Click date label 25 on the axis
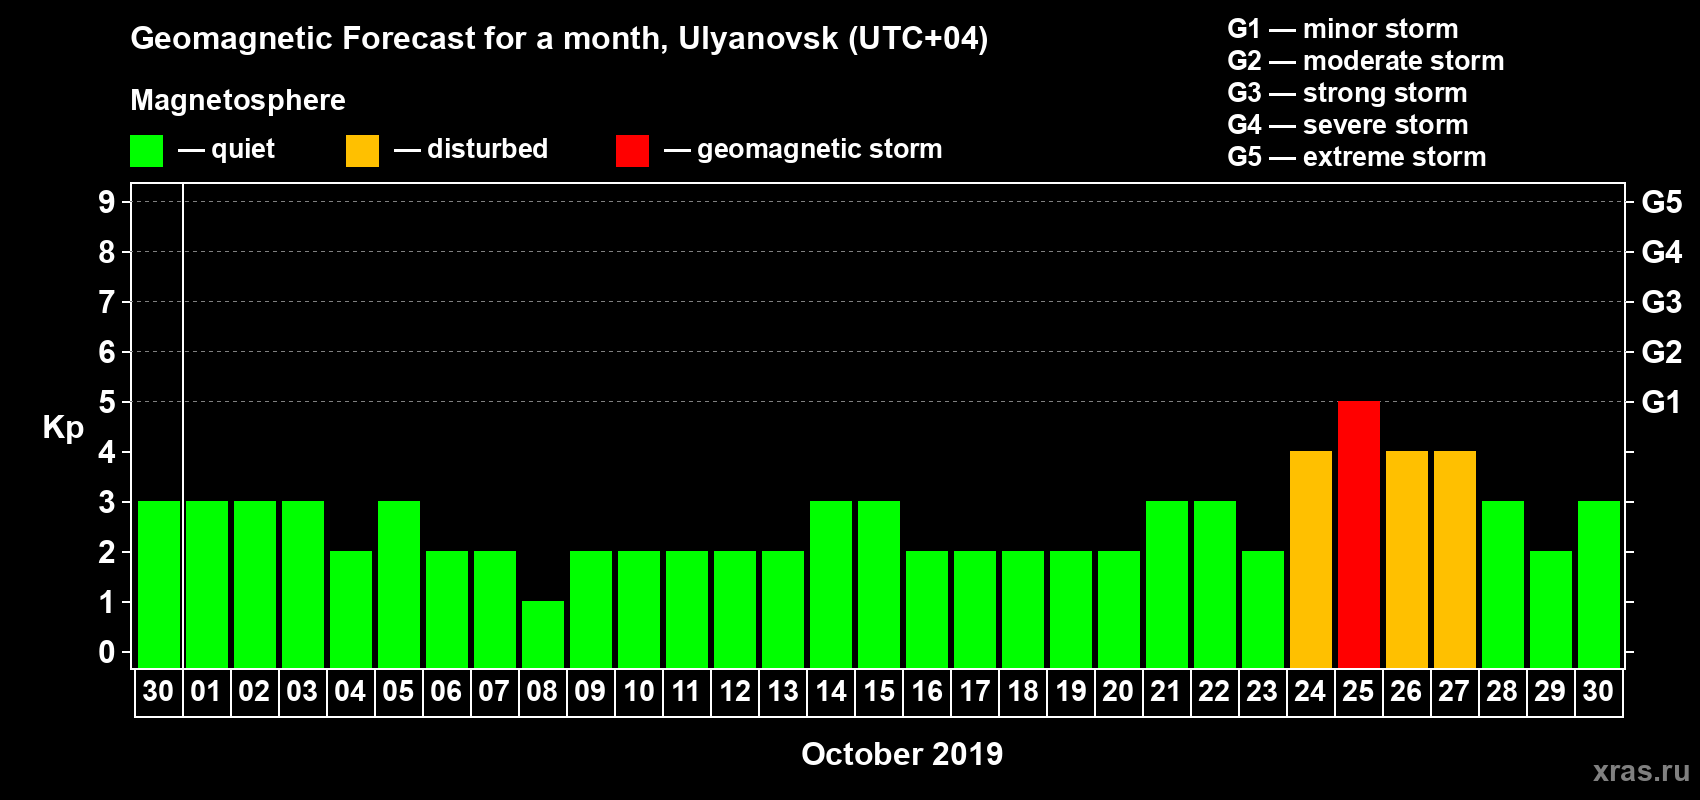 (x=1358, y=692)
